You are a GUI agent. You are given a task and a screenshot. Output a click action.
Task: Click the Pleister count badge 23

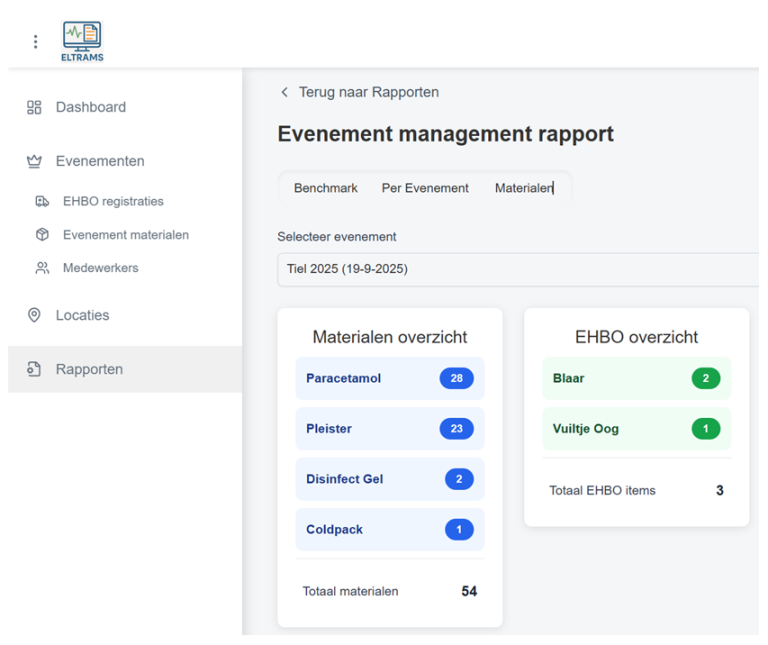[456, 429]
